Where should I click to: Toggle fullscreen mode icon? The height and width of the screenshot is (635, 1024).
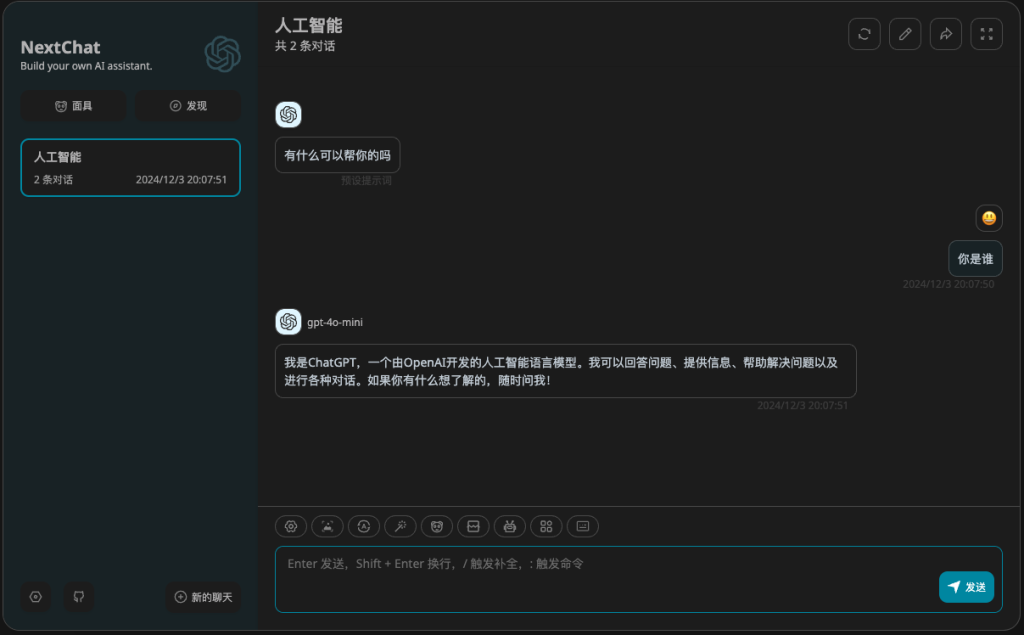tap(987, 34)
